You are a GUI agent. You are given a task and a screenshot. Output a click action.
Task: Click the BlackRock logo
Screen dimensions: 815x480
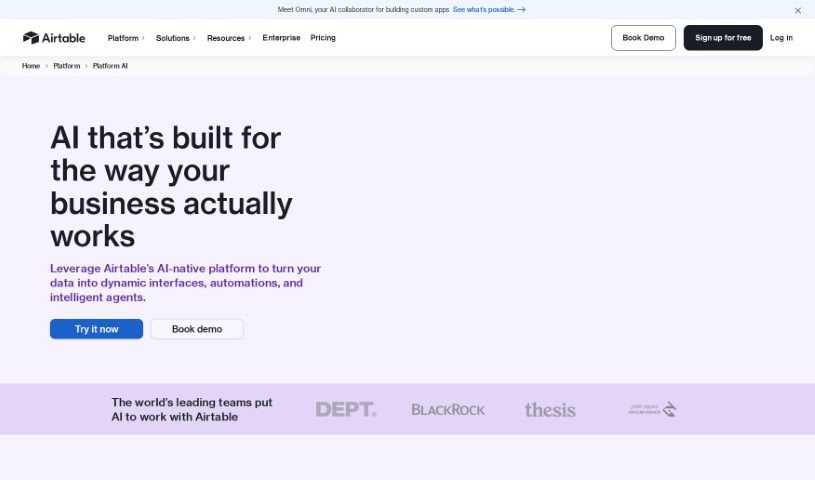pos(448,410)
